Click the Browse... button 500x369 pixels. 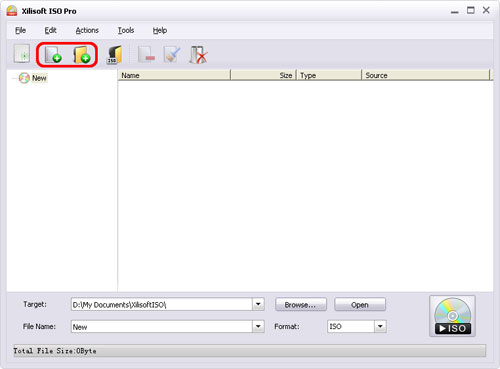[x=301, y=305]
